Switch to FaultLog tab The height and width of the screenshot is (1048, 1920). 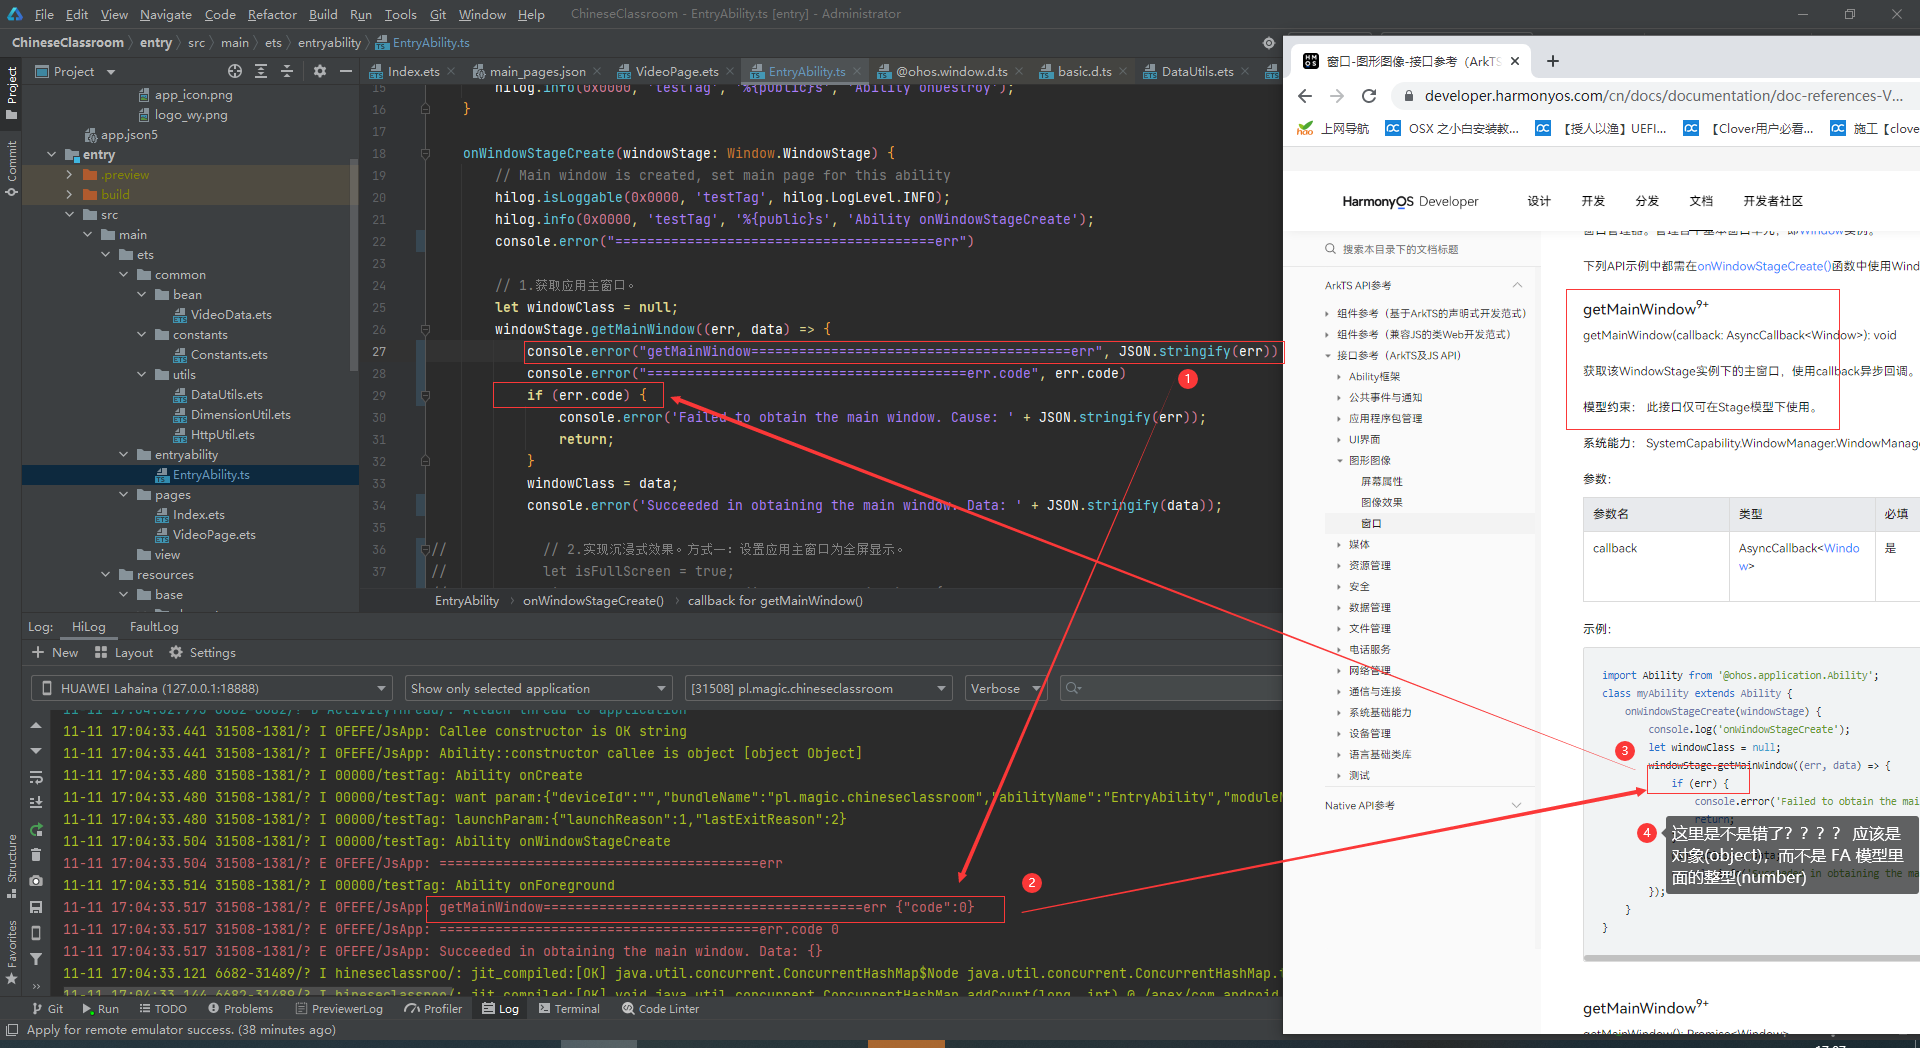tap(154, 626)
